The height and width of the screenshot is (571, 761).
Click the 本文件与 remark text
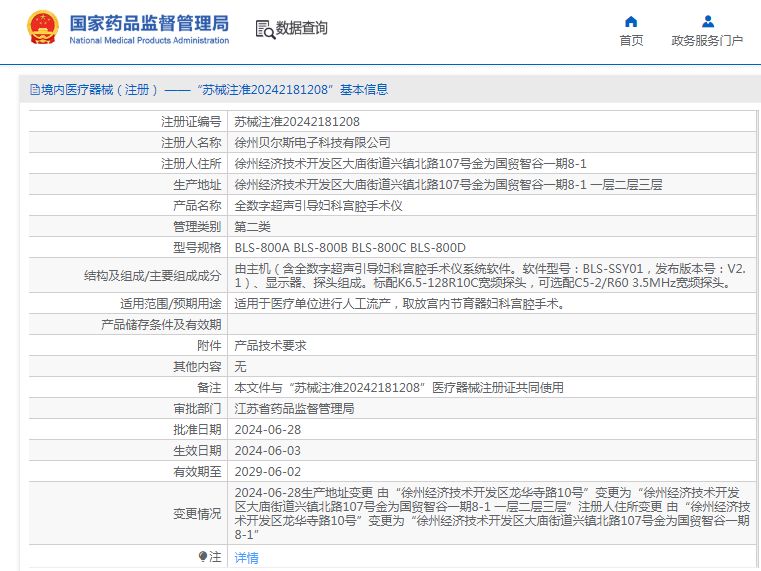tap(399, 388)
